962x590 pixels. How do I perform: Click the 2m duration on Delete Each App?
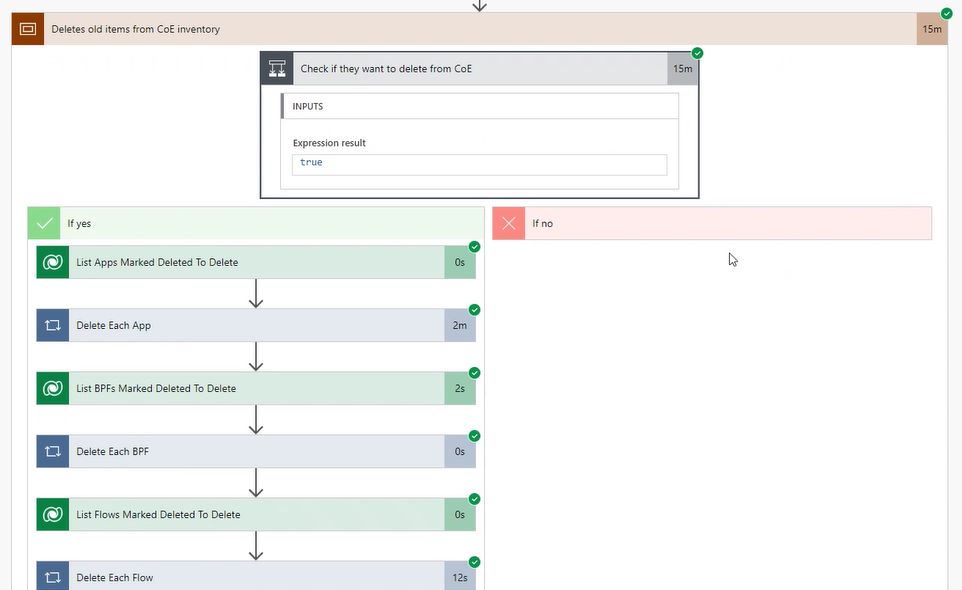(x=460, y=326)
